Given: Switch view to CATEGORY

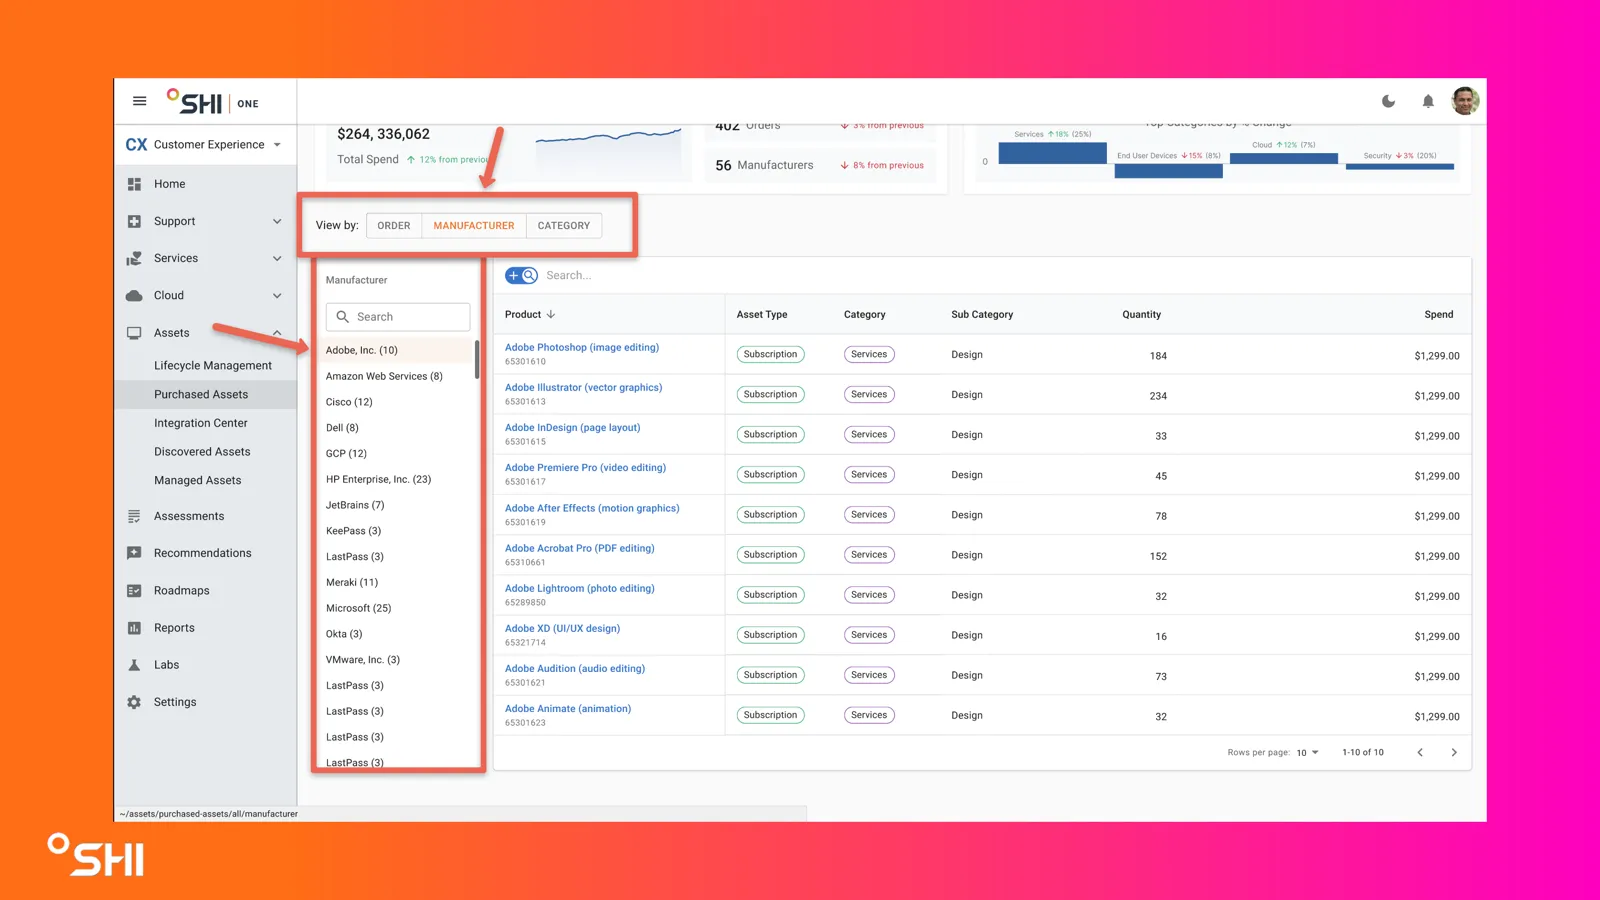Looking at the screenshot, I should click(x=564, y=225).
